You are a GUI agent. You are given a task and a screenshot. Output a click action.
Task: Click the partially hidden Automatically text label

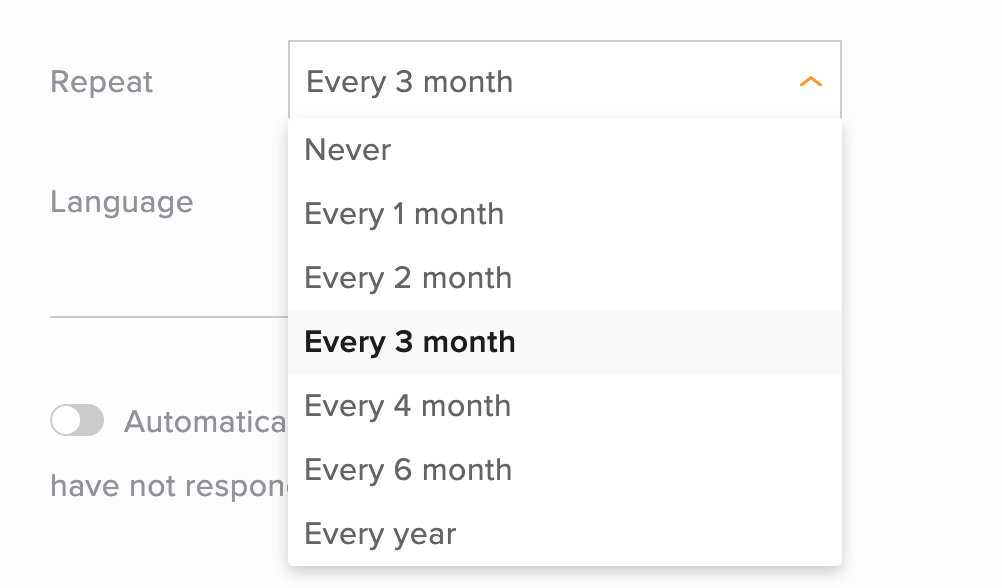205,422
